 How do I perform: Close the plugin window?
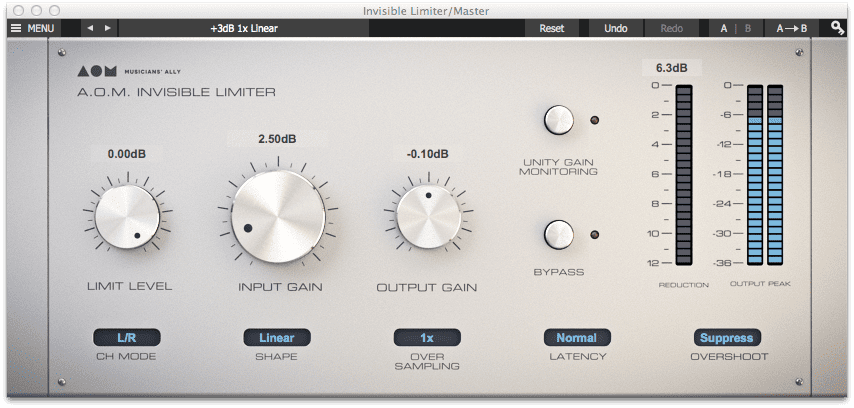pos(20,10)
